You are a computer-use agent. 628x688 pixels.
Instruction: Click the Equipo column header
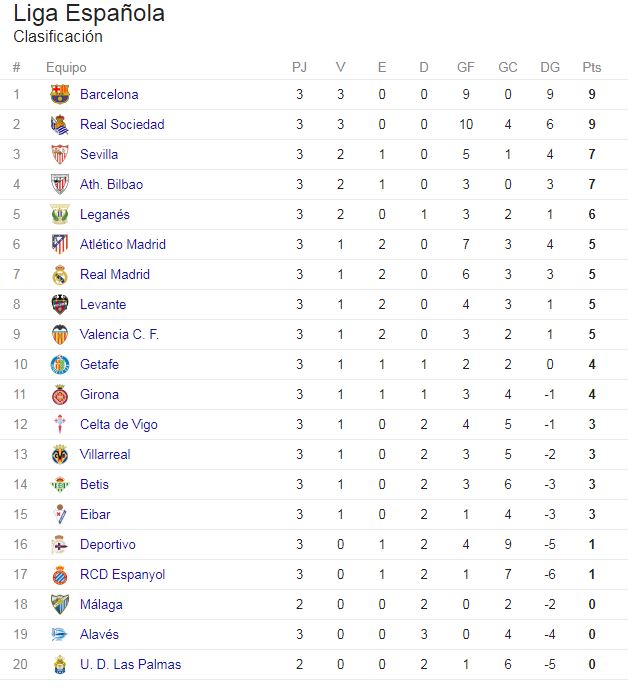(x=66, y=68)
